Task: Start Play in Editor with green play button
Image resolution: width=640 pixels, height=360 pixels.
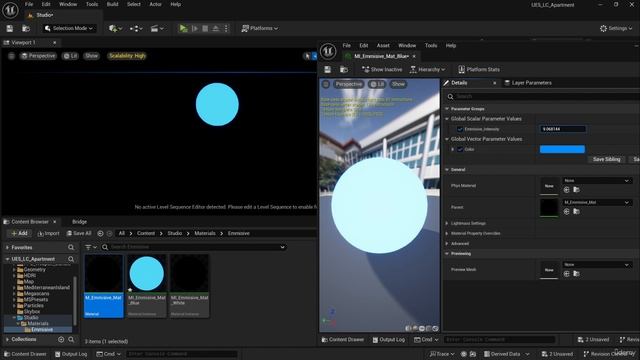Action: [183, 28]
